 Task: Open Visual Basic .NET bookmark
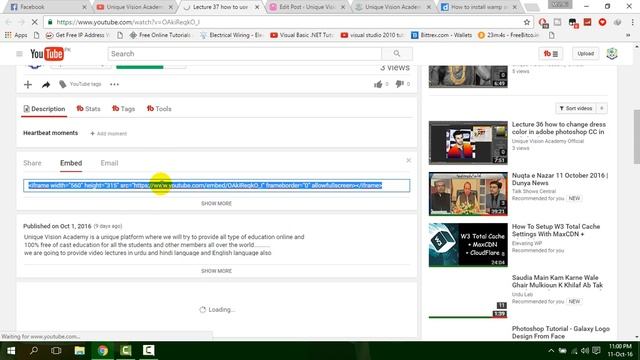[x=302, y=35]
